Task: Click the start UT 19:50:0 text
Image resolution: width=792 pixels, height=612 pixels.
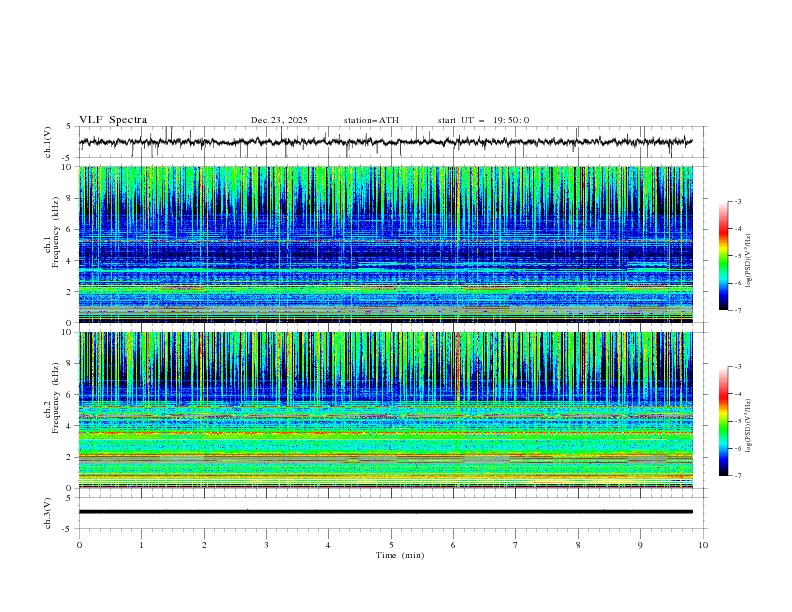Action: 483,120
